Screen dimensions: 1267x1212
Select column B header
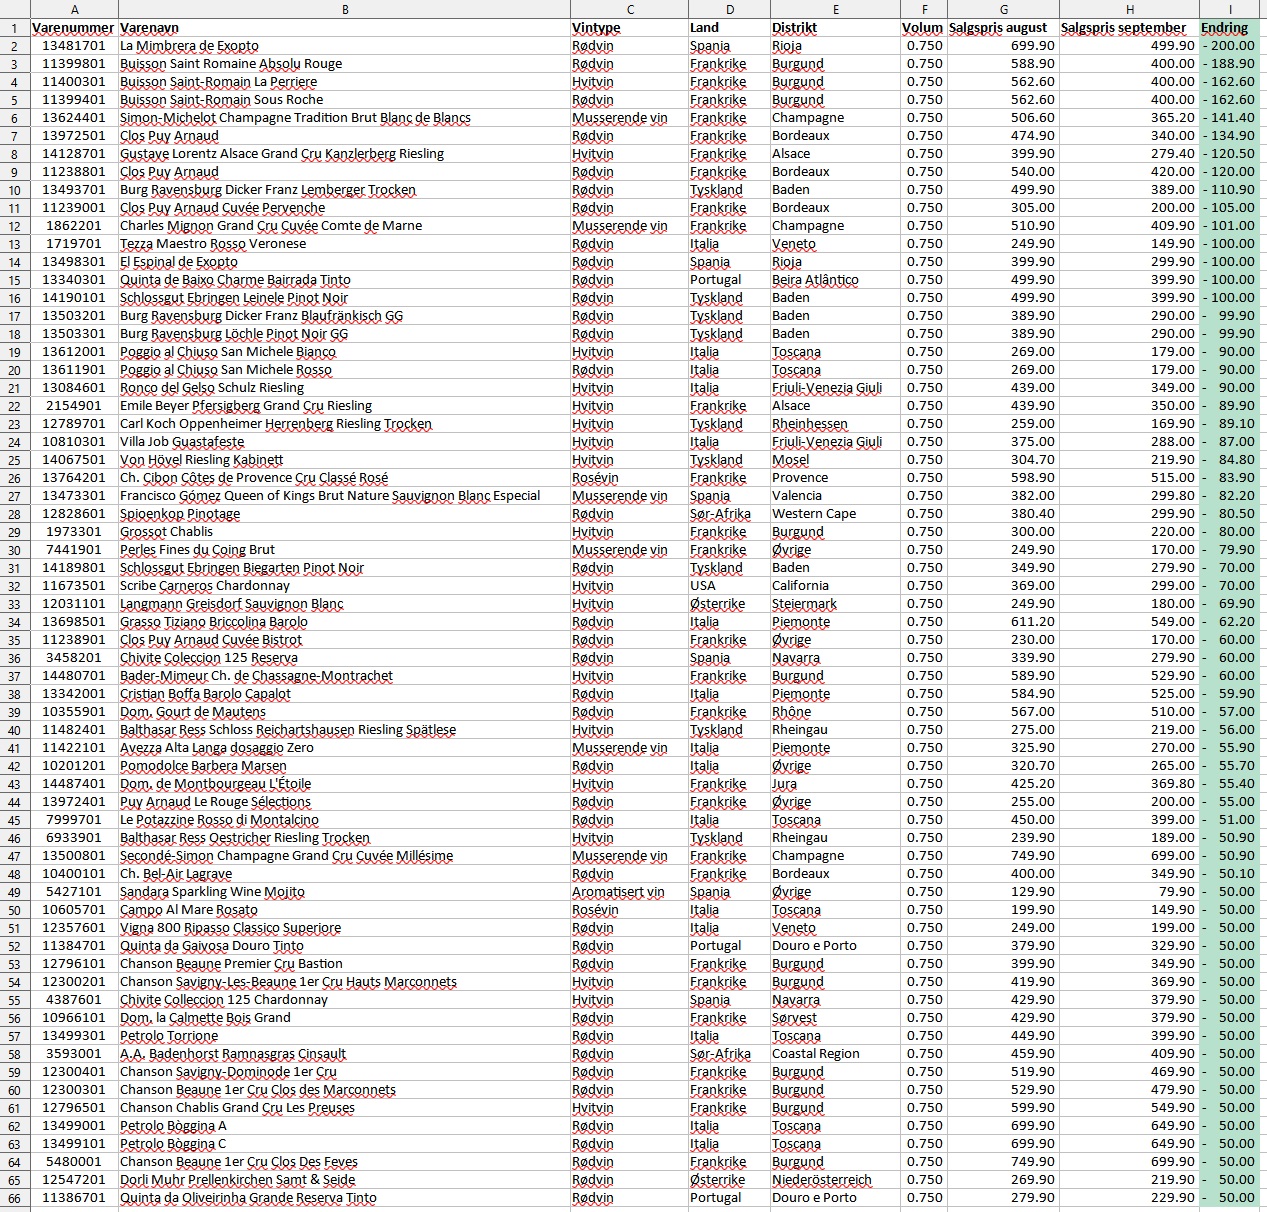click(x=344, y=9)
